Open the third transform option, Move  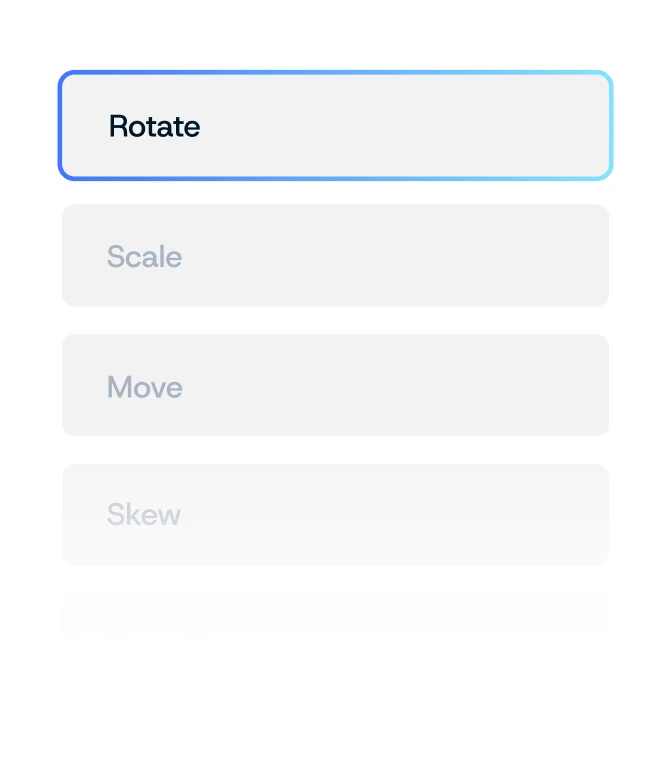click(x=335, y=386)
